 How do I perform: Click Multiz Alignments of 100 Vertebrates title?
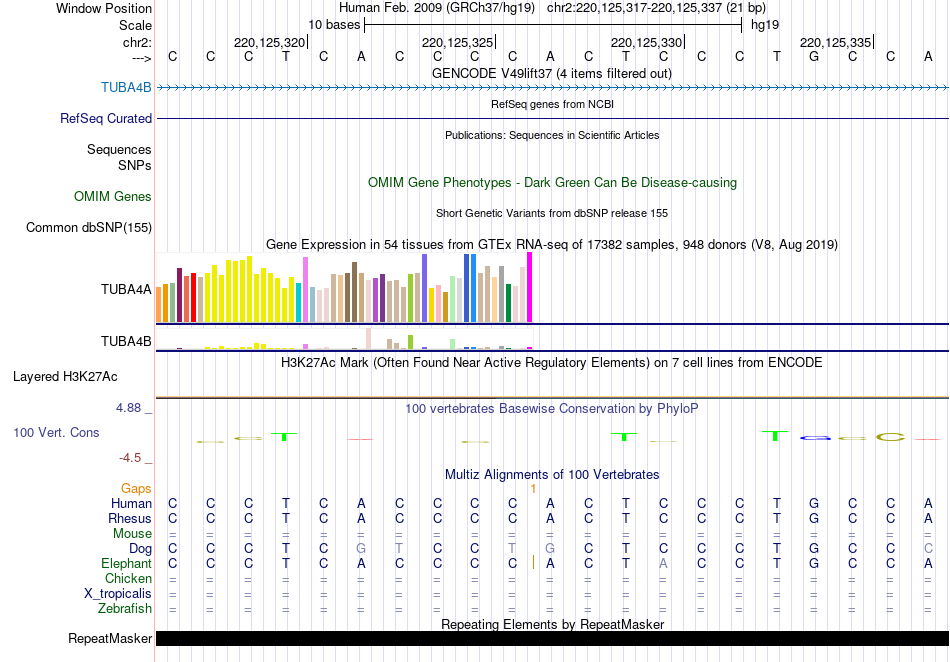tap(552, 474)
